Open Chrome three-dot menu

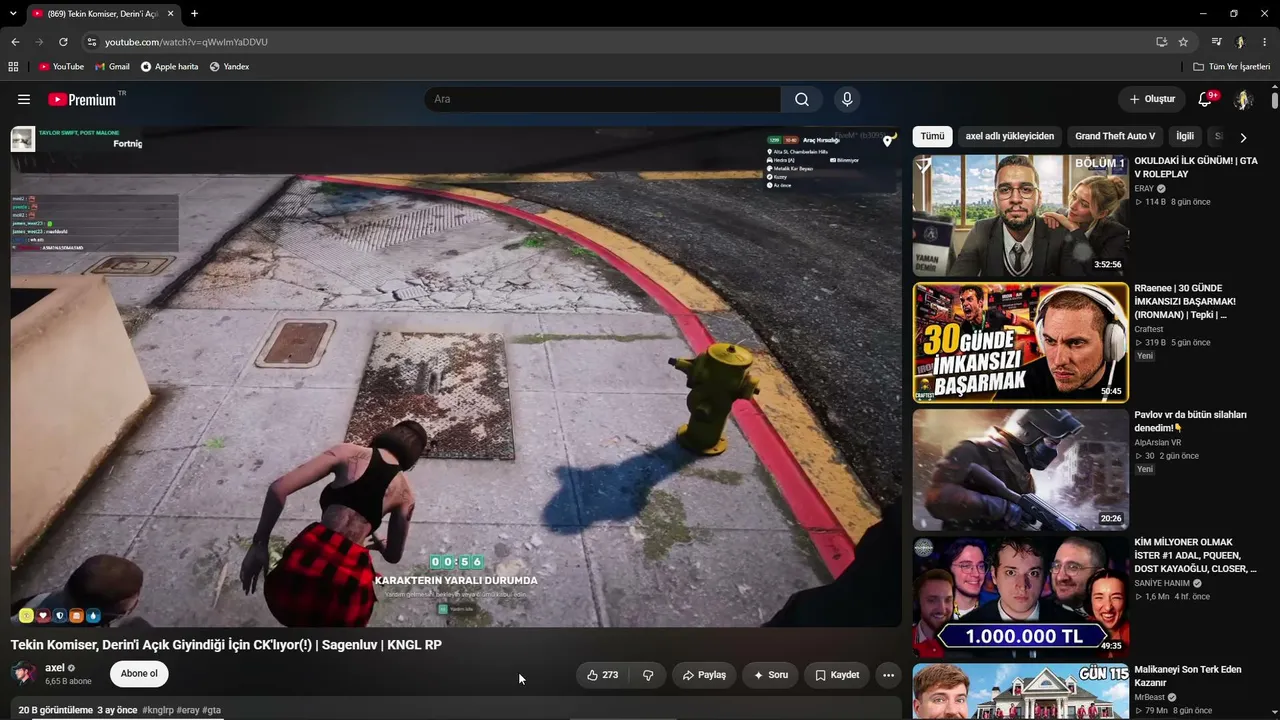(x=1265, y=42)
